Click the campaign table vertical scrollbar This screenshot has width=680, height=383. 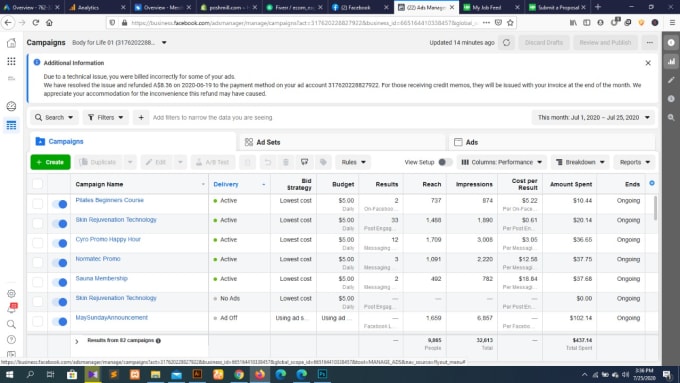(x=655, y=208)
